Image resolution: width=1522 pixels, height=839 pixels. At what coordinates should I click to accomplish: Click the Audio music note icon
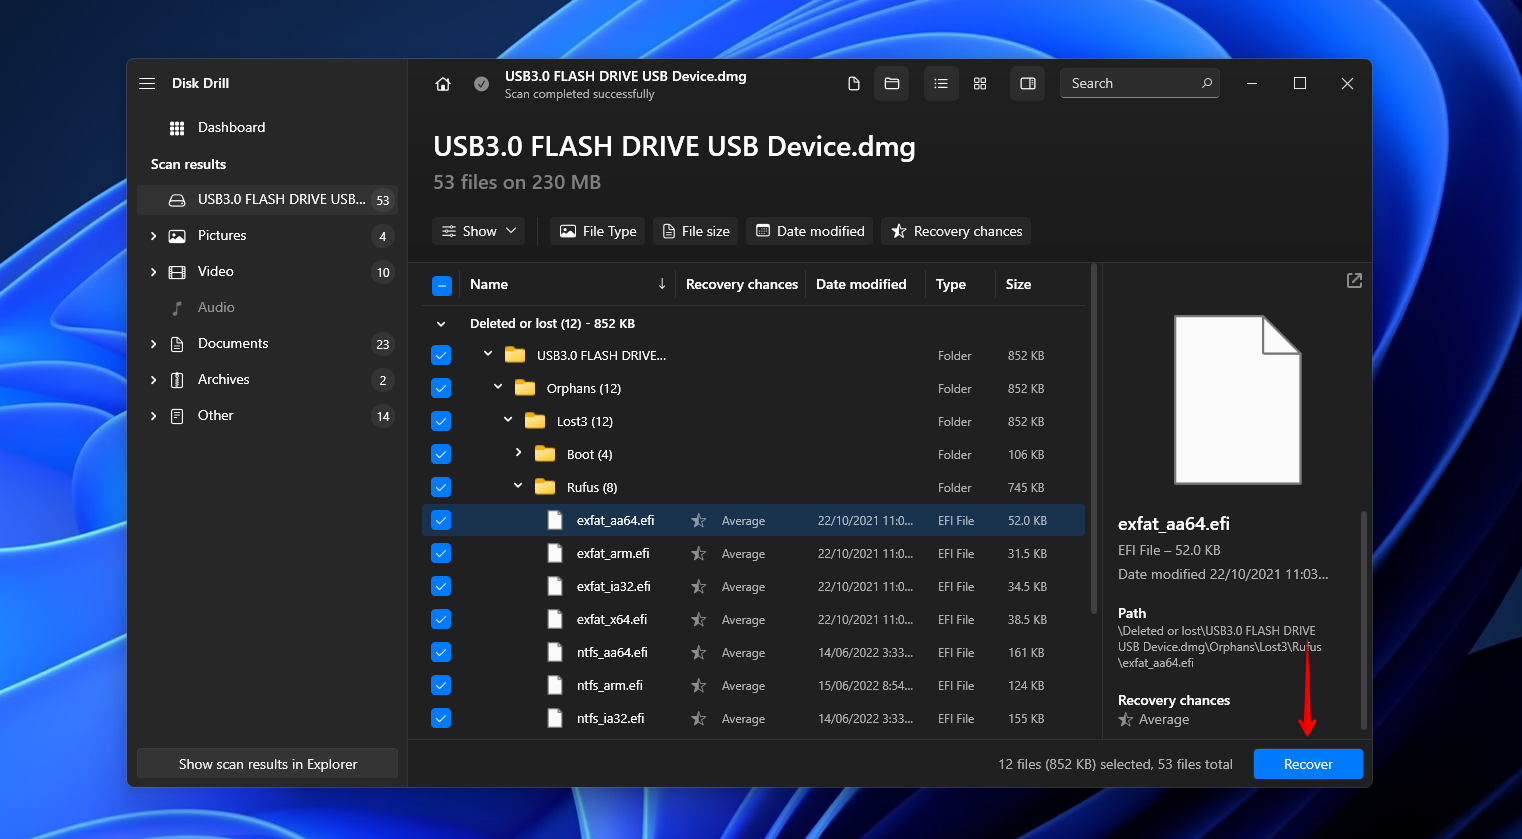(x=177, y=308)
